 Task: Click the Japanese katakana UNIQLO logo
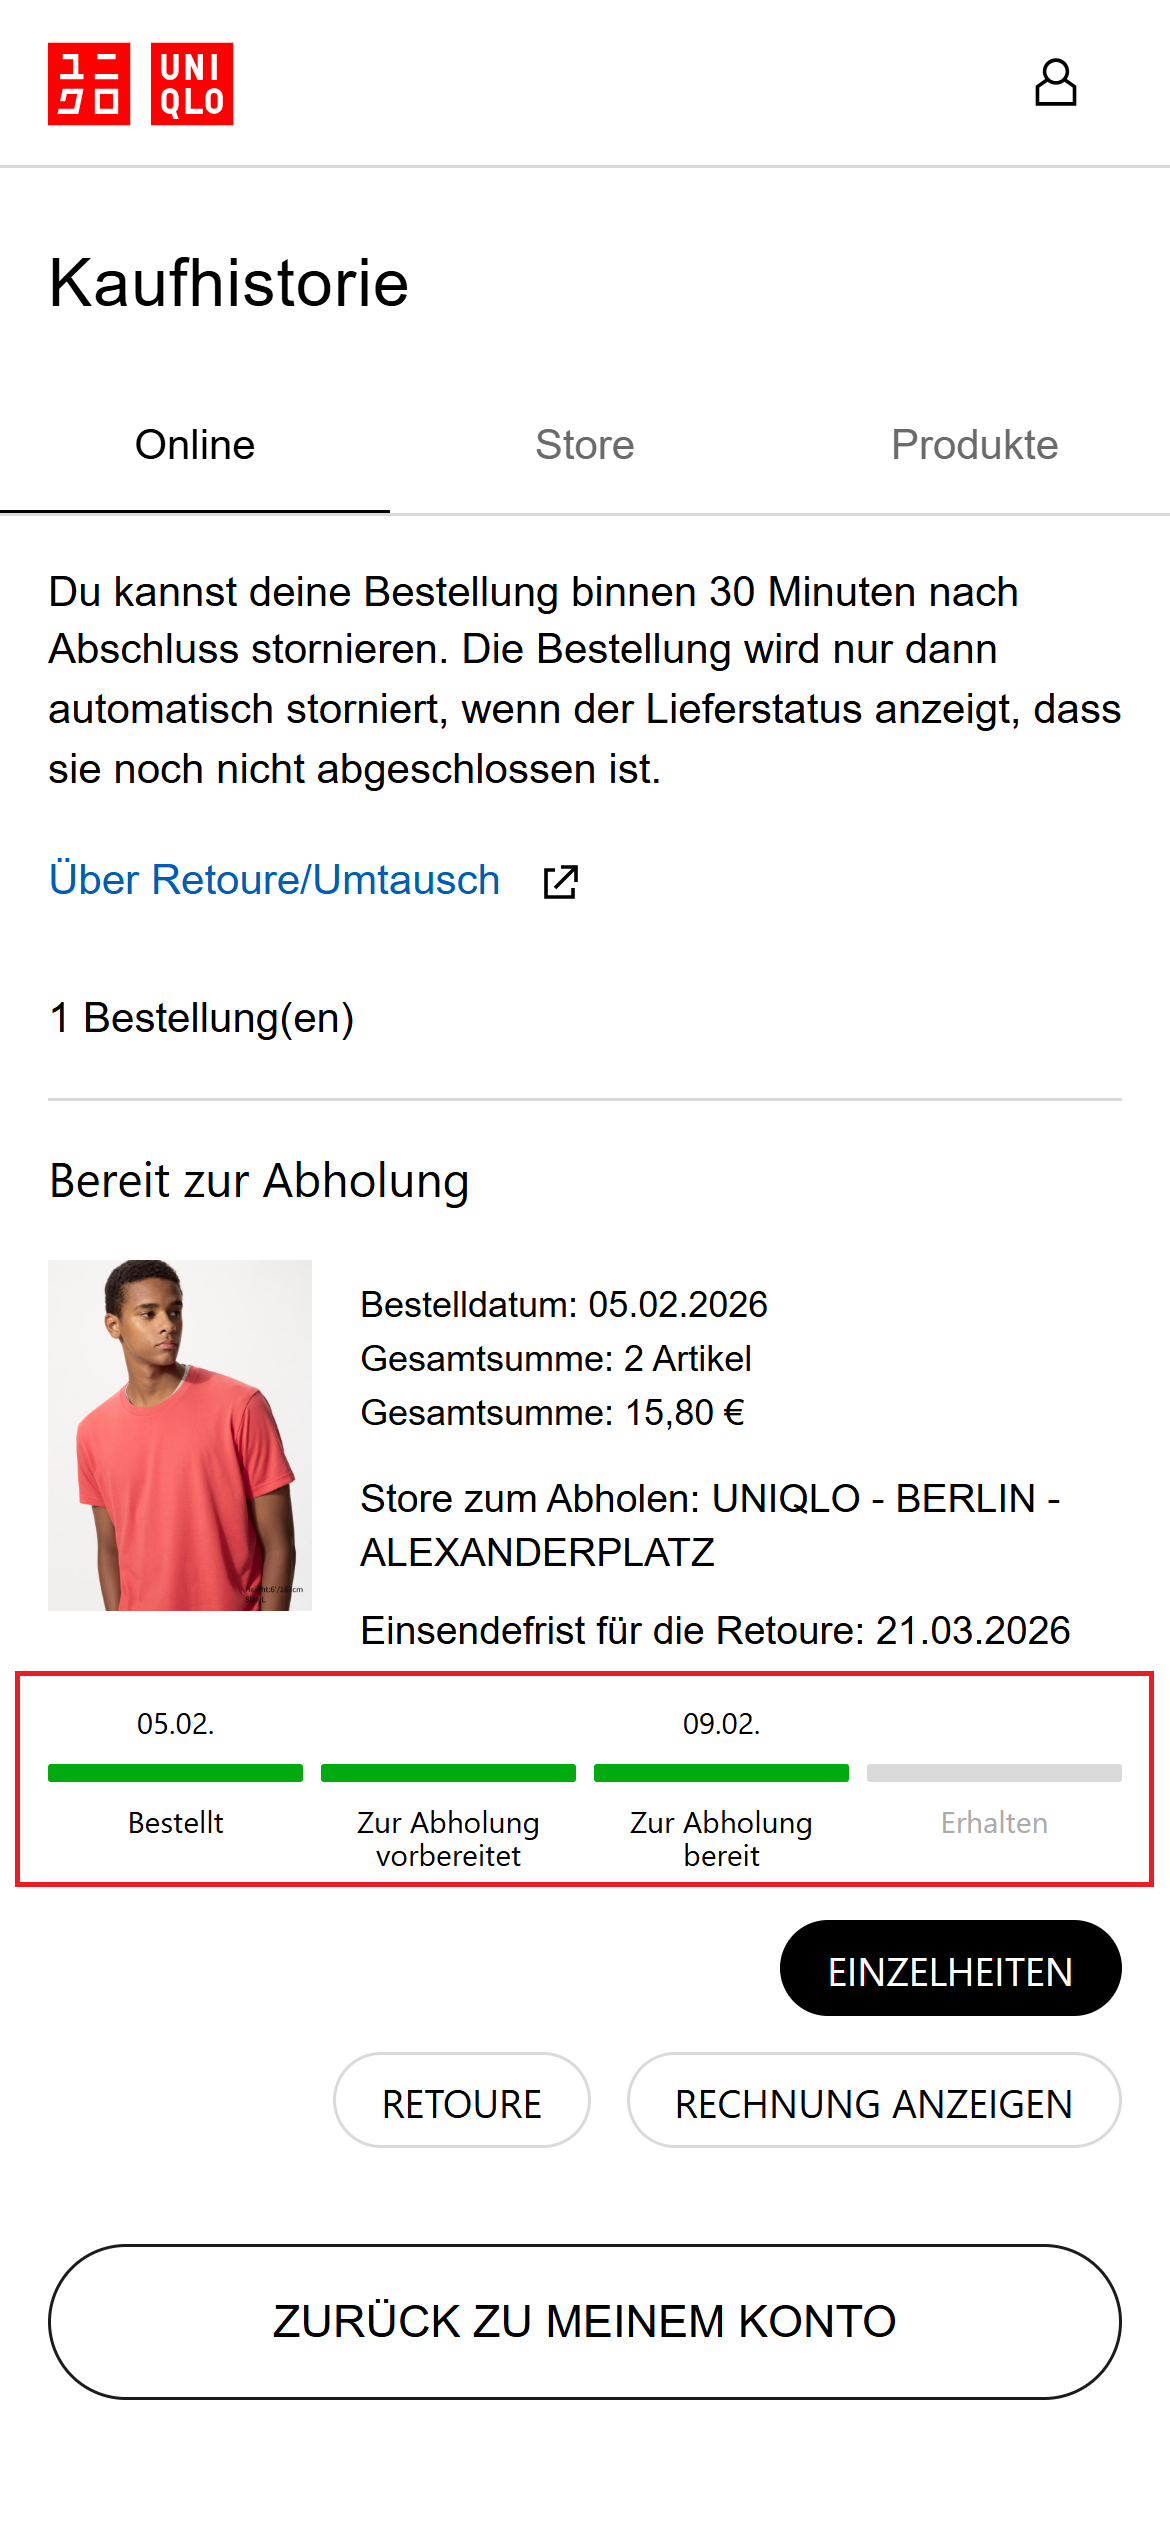tap(89, 84)
